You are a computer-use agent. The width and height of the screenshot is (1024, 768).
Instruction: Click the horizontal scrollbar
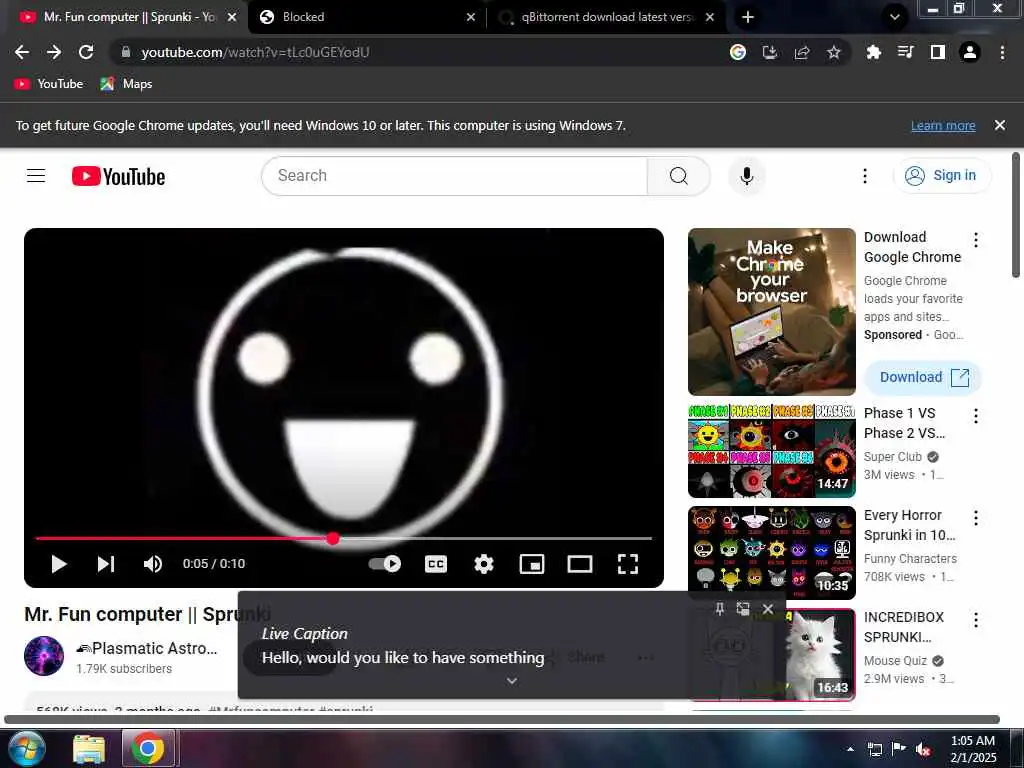click(x=502, y=719)
